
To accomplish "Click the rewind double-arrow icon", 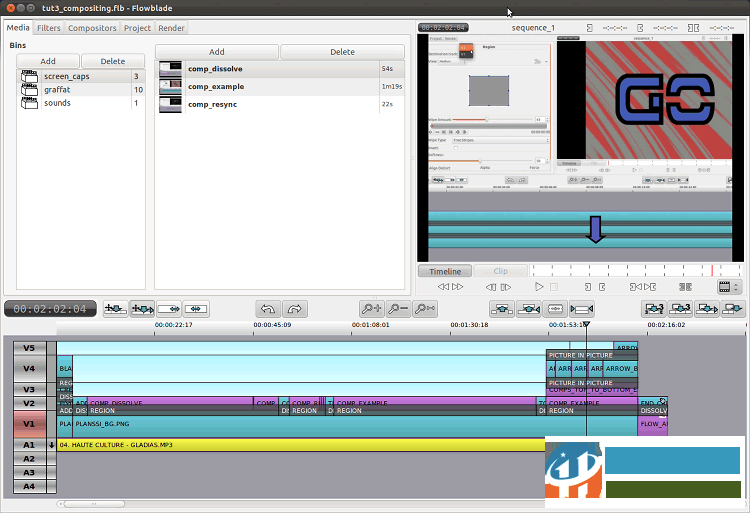I will [443, 286].
